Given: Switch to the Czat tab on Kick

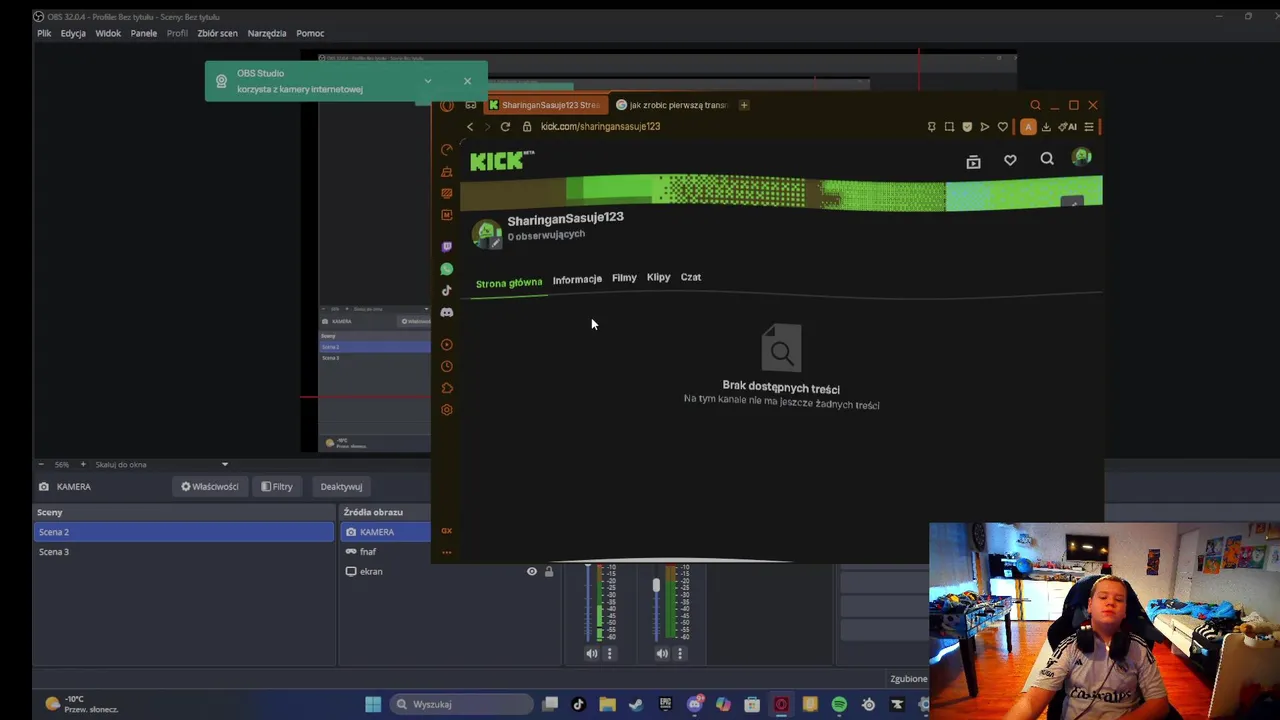Looking at the screenshot, I should point(691,277).
